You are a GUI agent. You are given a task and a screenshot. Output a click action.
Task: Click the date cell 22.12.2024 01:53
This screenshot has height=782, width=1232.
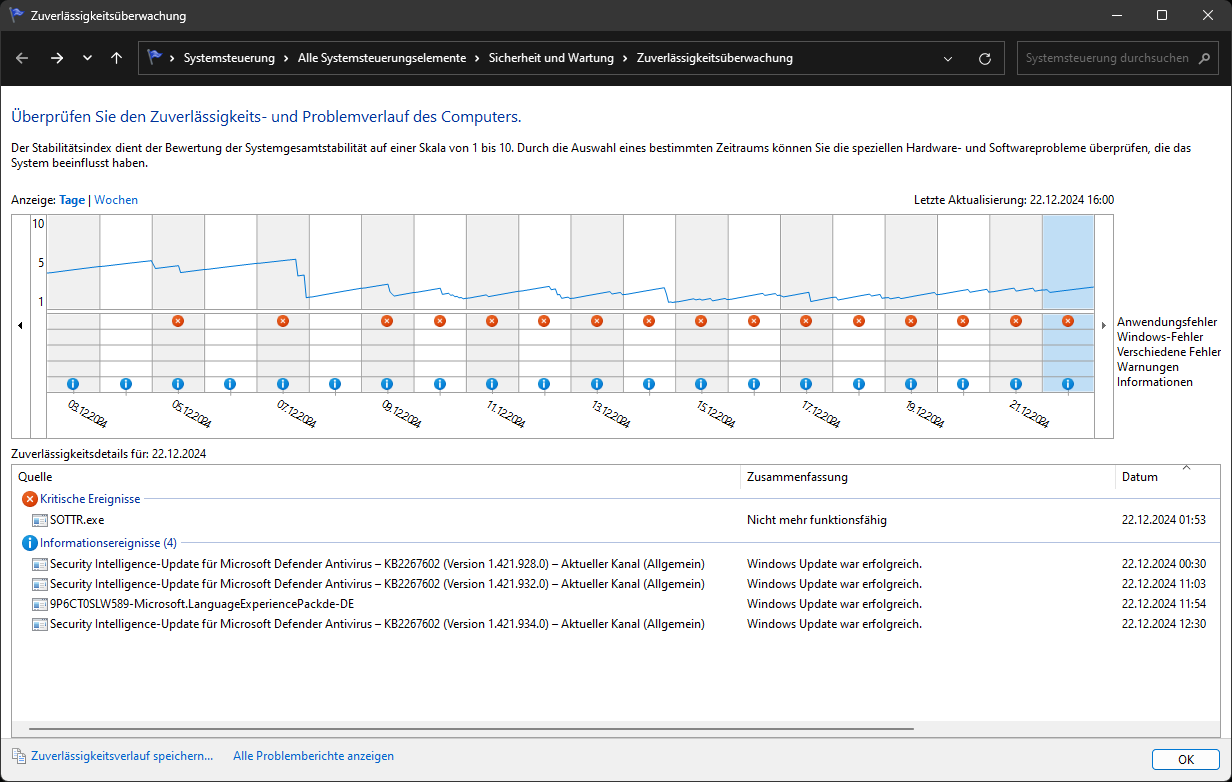(x=1163, y=520)
